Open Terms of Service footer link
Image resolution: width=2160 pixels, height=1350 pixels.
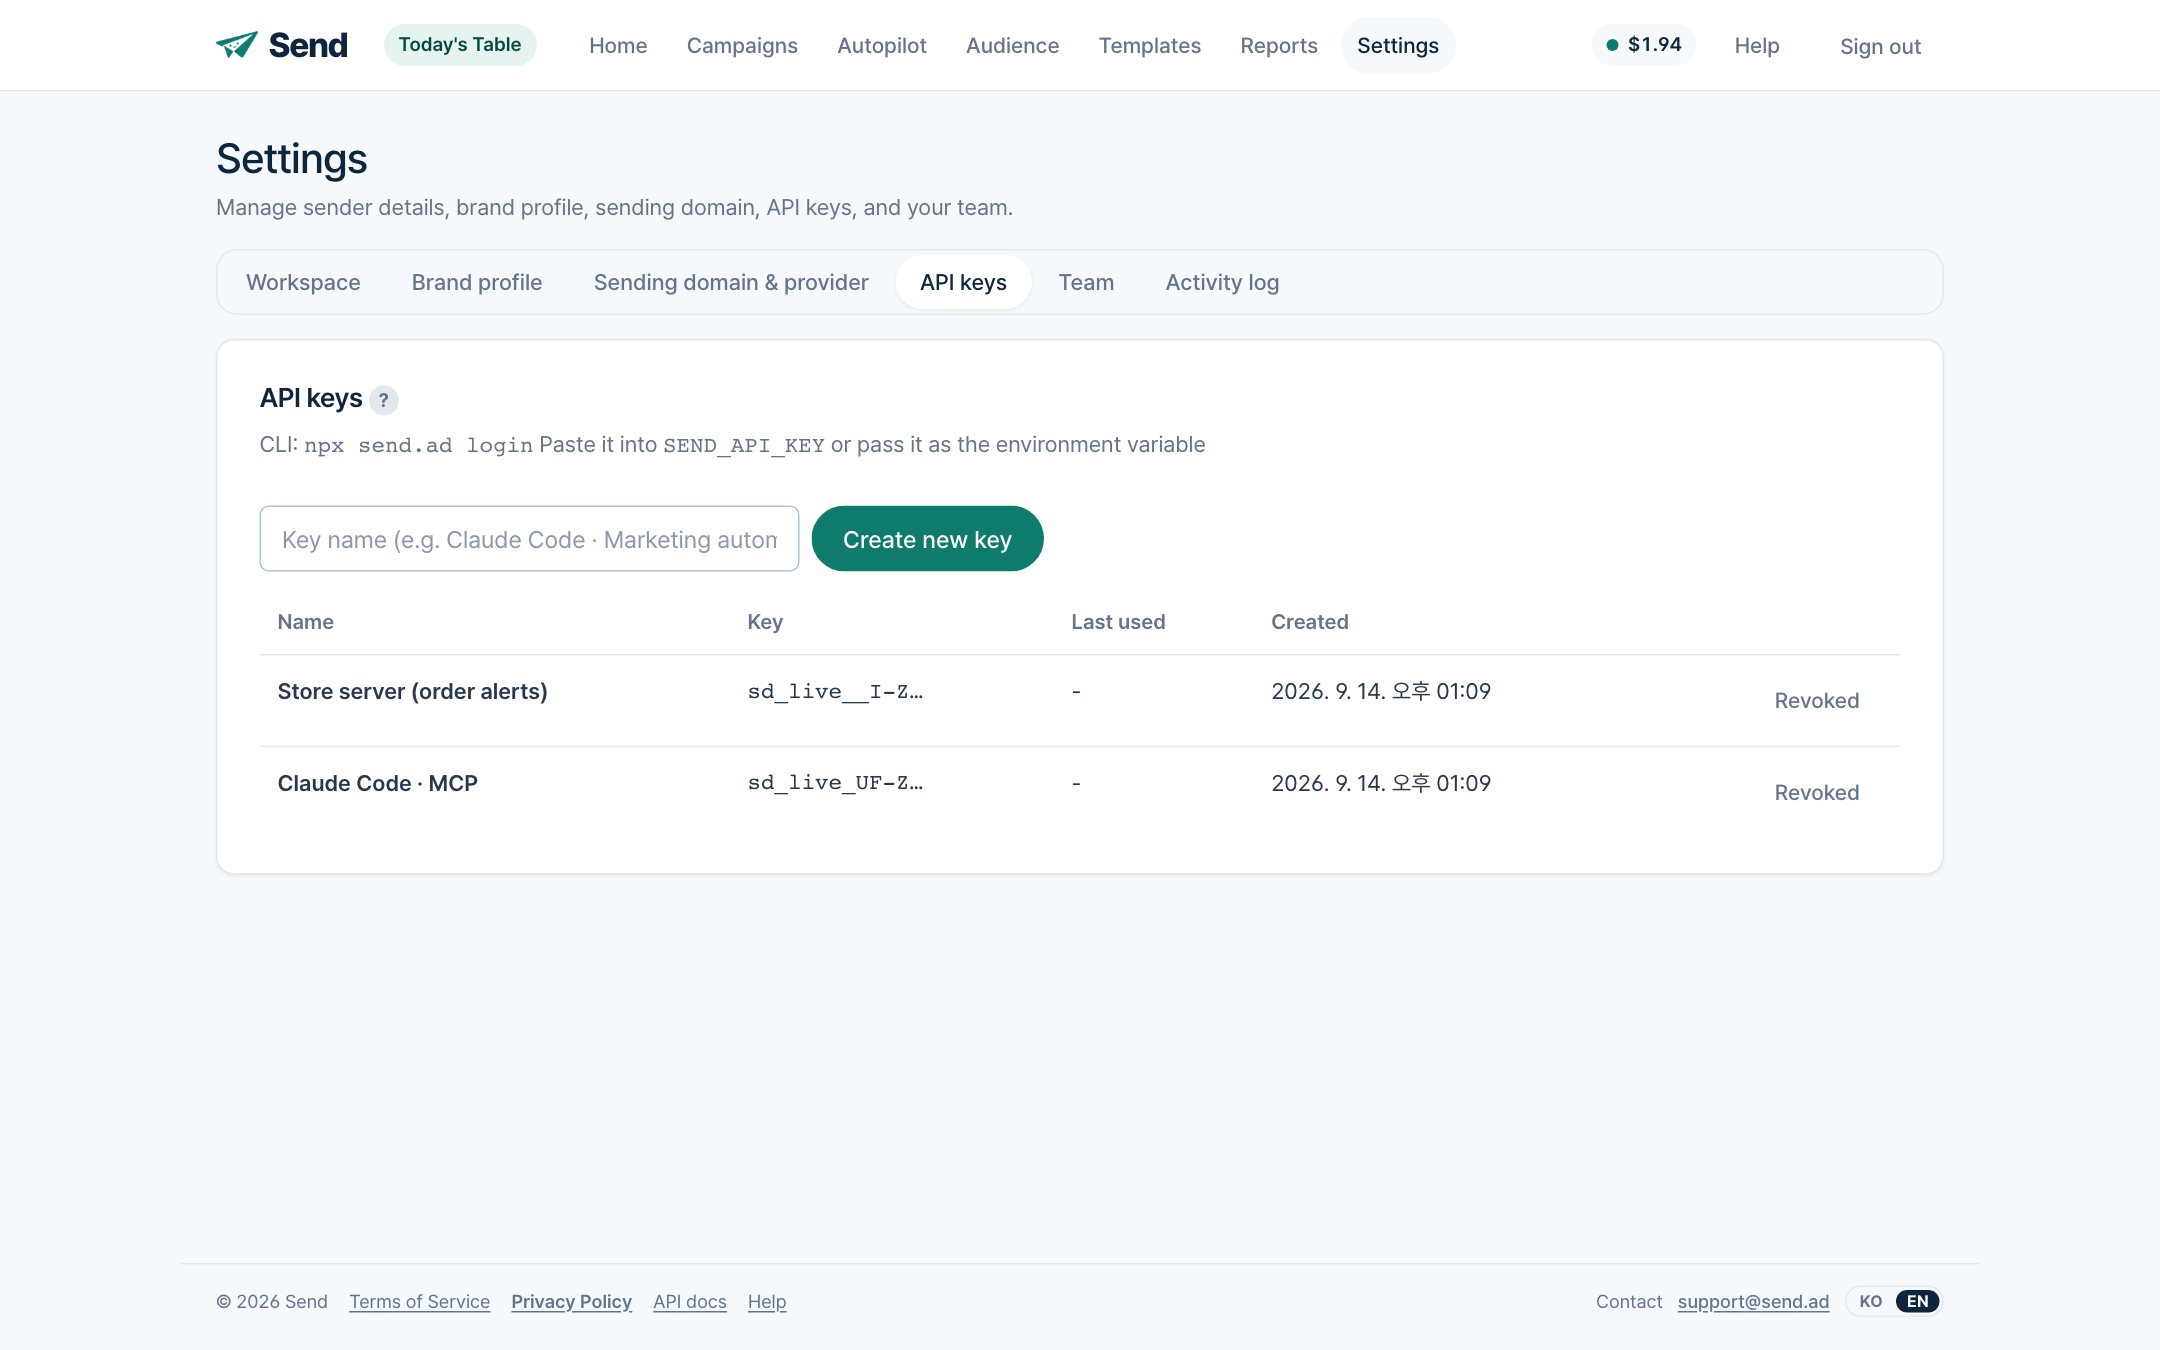pyautogui.click(x=419, y=1302)
